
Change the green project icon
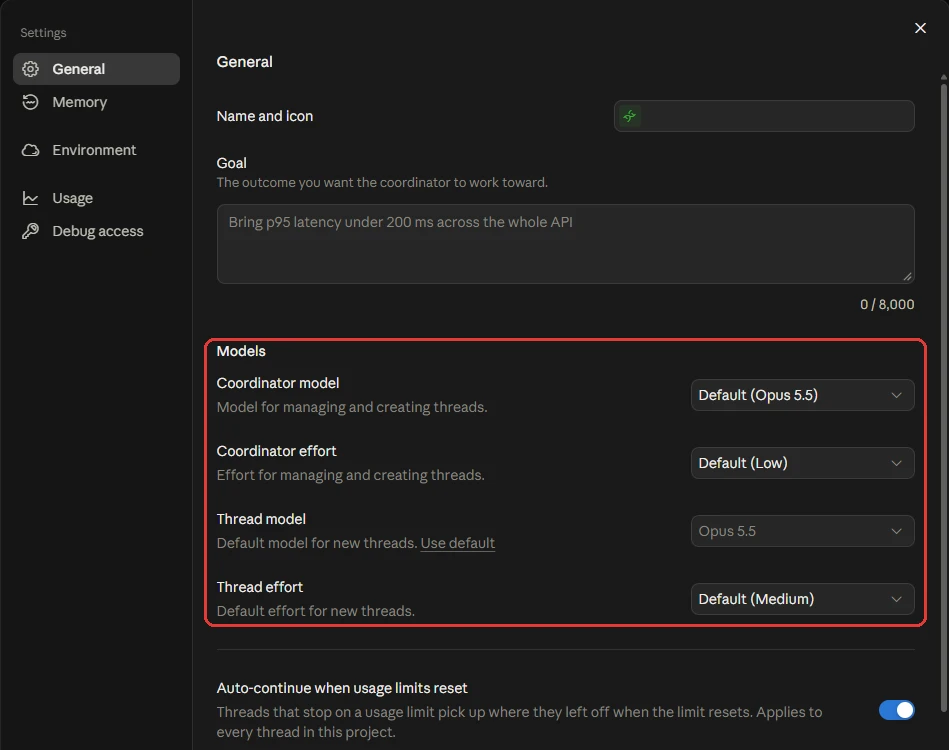click(x=629, y=116)
